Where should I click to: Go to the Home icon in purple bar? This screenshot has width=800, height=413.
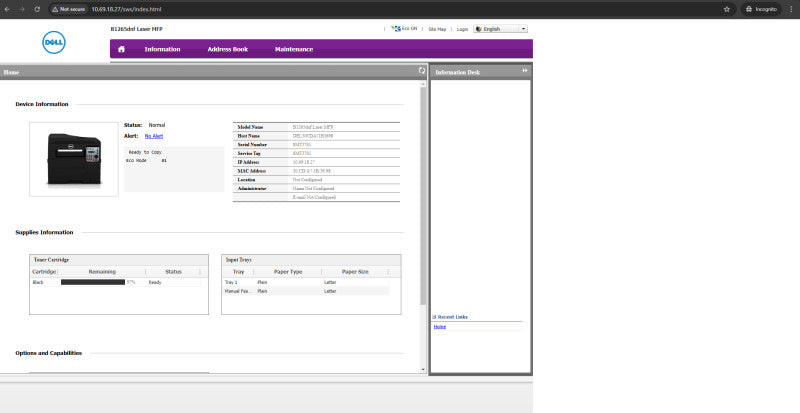121,50
